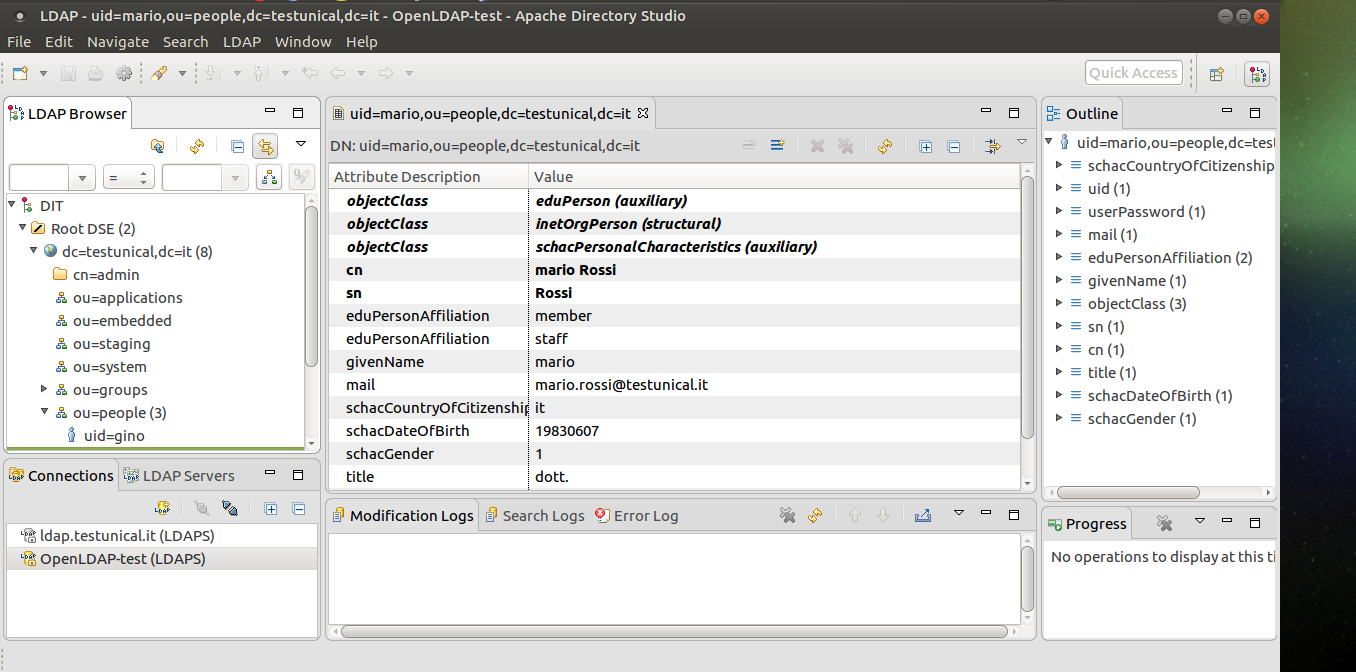The height and width of the screenshot is (672, 1356).
Task: Toggle the quick search subtree scope button
Action: [x=268, y=178]
